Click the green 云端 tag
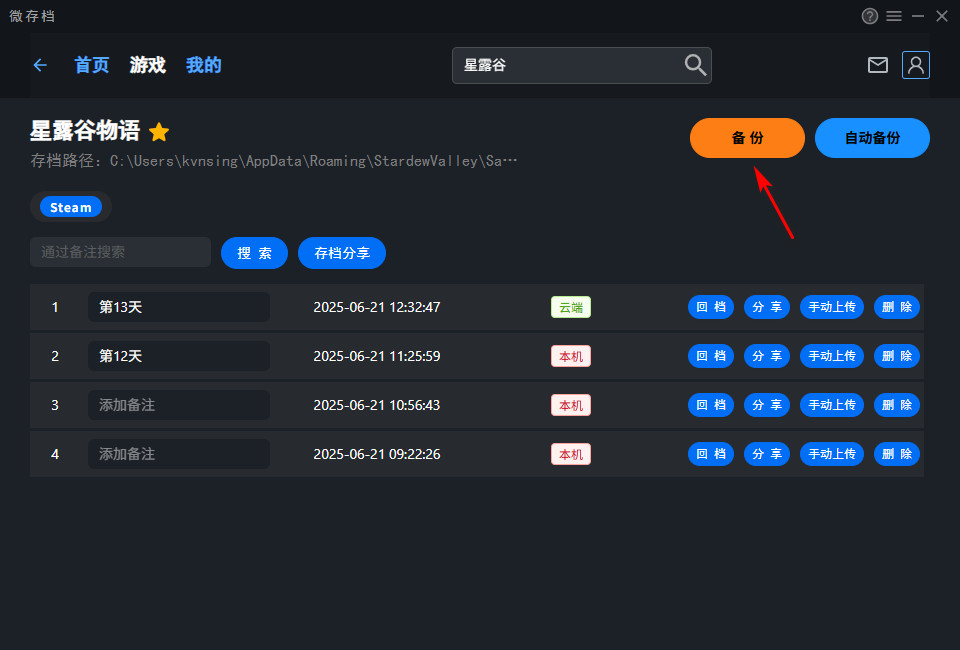 pyautogui.click(x=571, y=307)
